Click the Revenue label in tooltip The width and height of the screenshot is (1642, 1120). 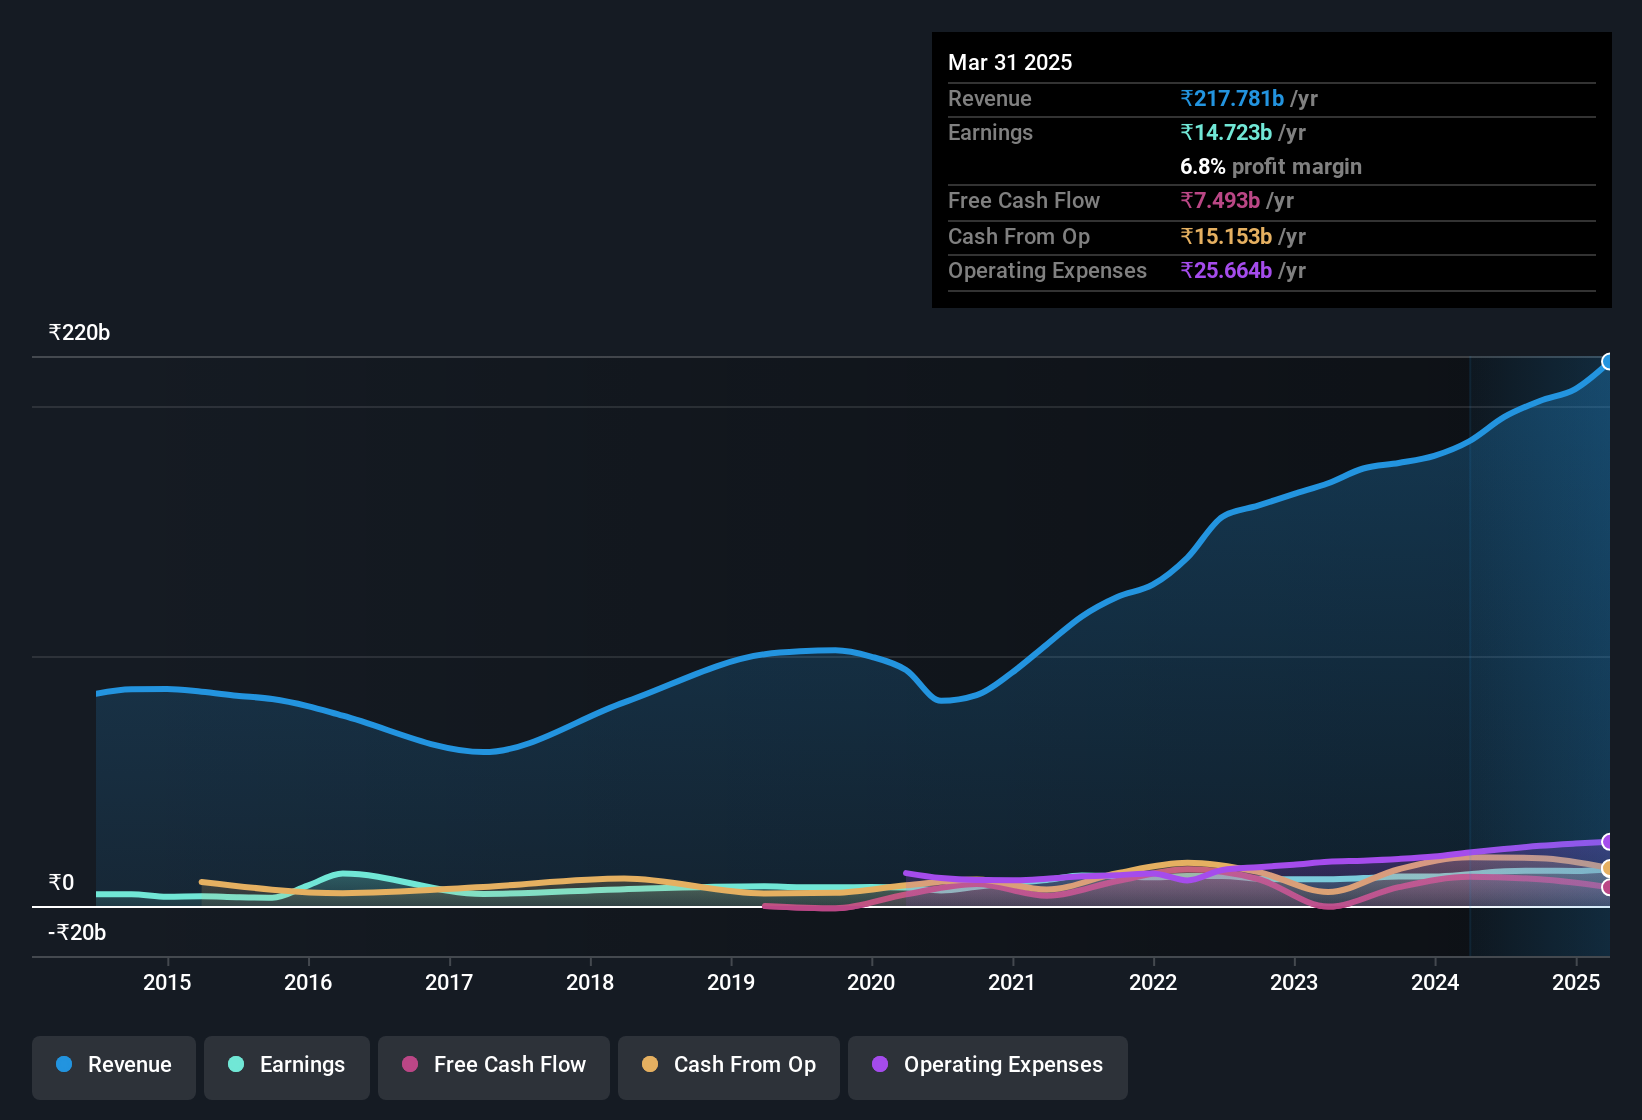[x=989, y=98]
